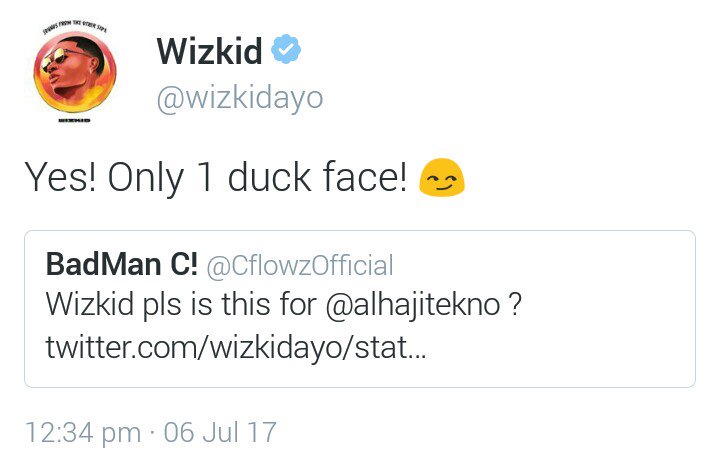Viewport: 720px width, 474px height.
Task: Click the blue verified badge
Action: coord(288,50)
